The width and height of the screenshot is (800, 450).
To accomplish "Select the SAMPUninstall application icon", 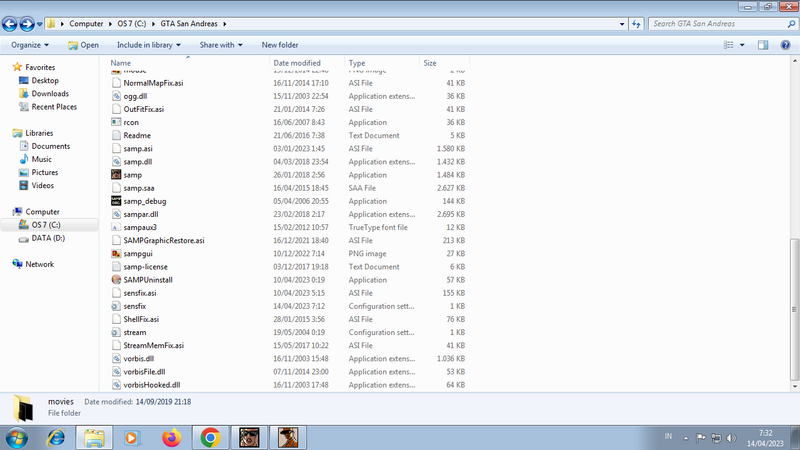I will 116,280.
